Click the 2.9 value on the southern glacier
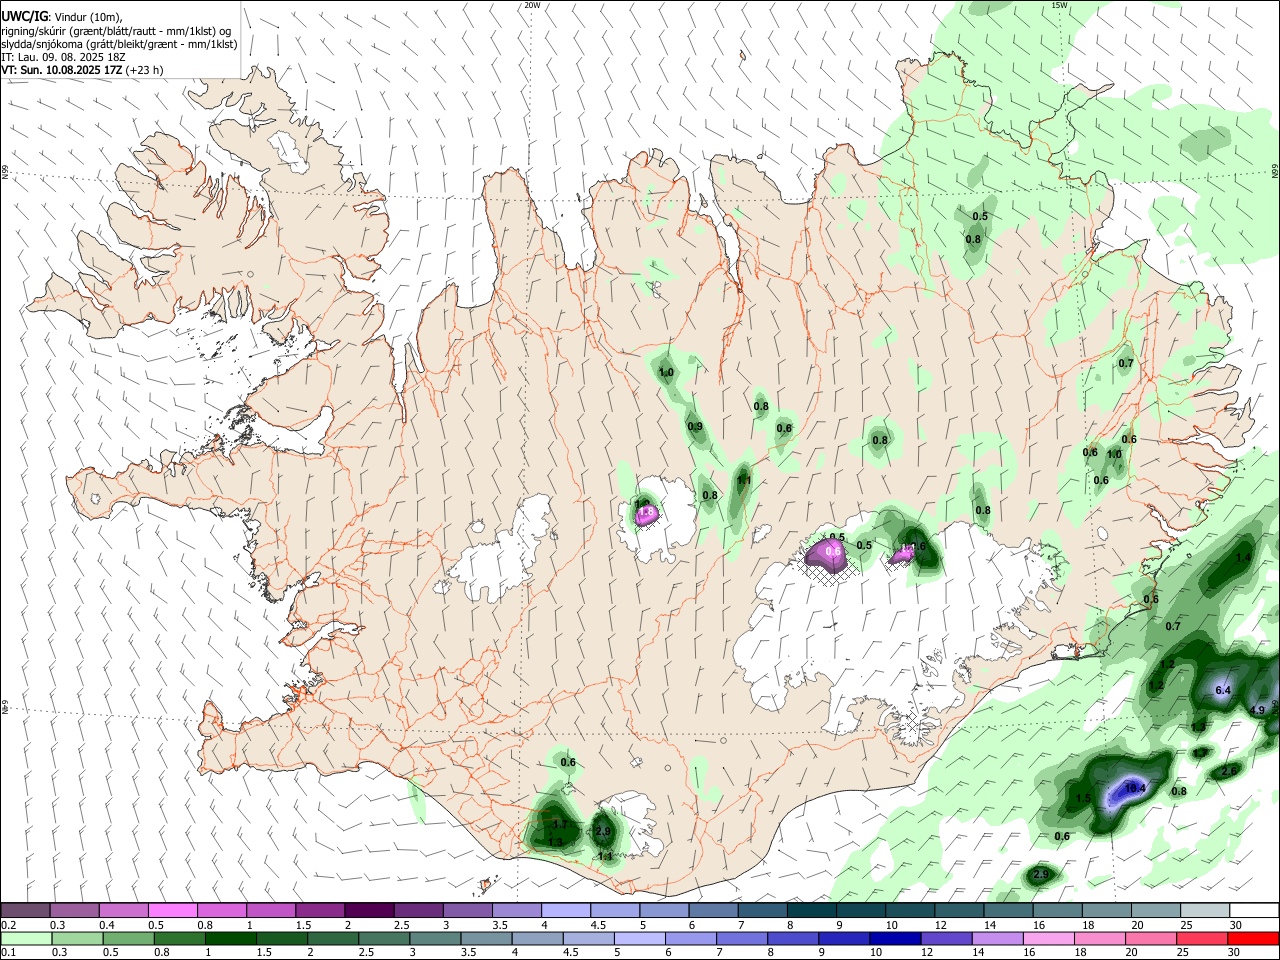The width and height of the screenshot is (1280, 960). (603, 831)
